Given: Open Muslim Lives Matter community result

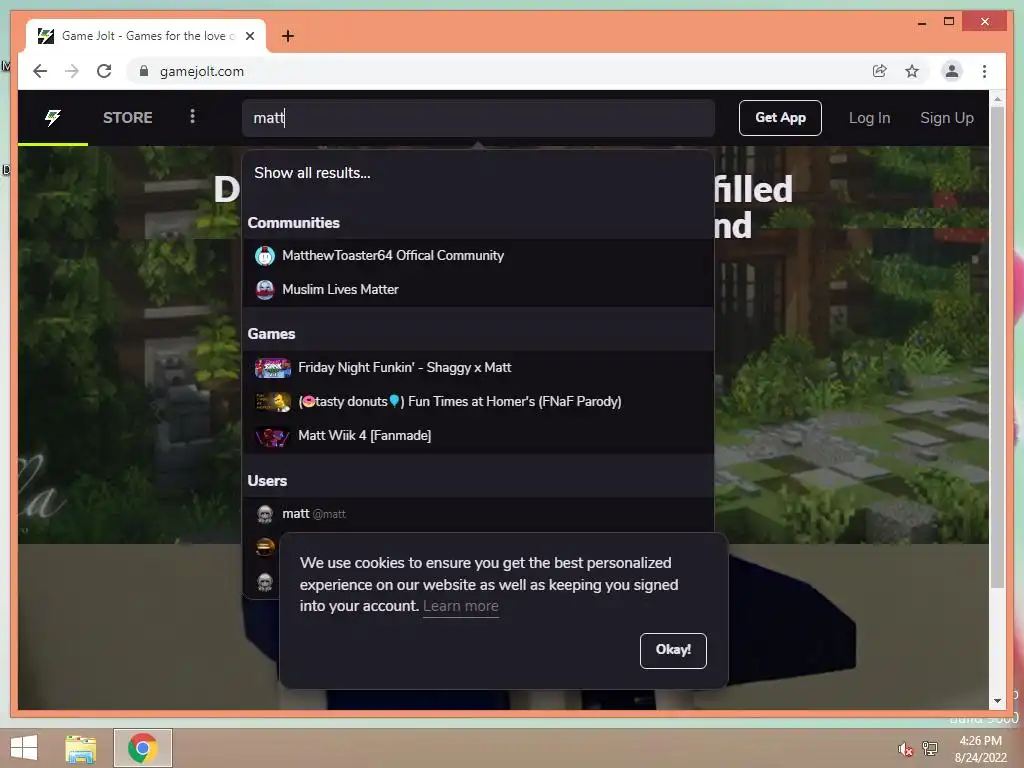Looking at the screenshot, I should (x=478, y=289).
